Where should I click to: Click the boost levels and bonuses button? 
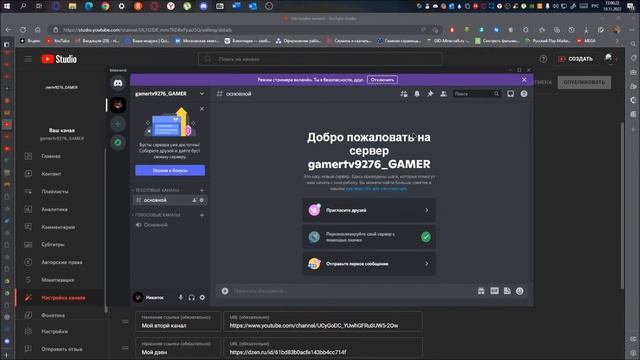(x=170, y=171)
